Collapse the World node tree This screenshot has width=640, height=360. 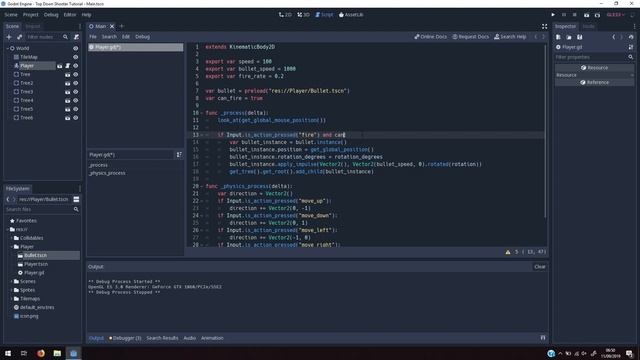click(7, 48)
